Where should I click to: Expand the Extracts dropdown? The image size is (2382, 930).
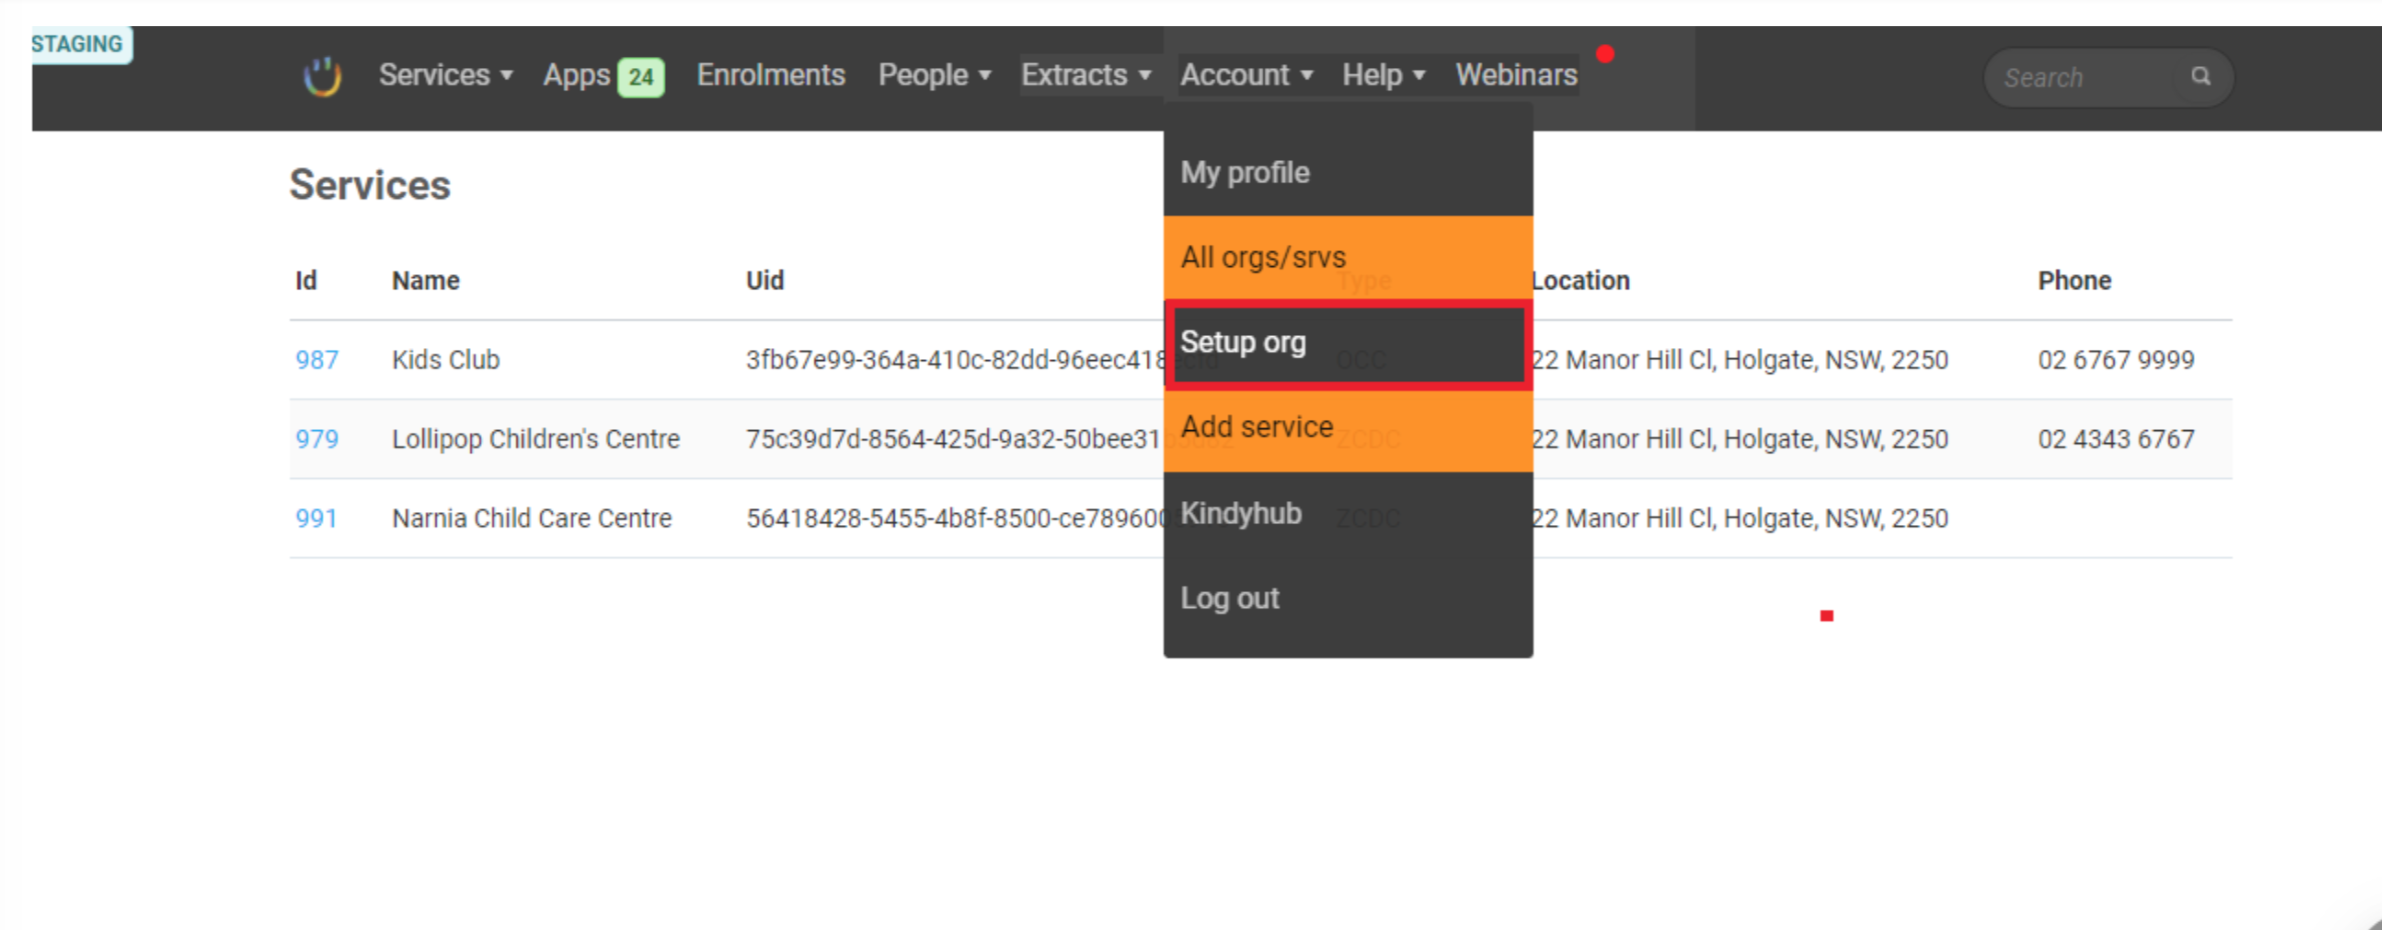point(1086,75)
